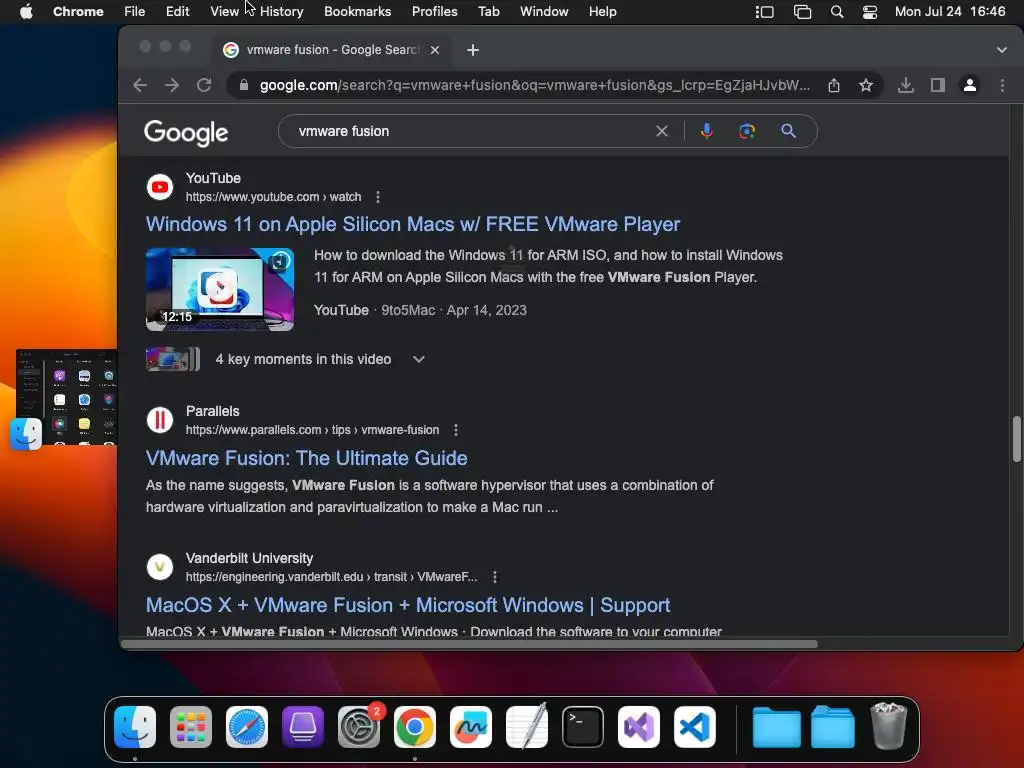Clear the search box text
This screenshot has height=768, width=1024.
pos(662,131)
